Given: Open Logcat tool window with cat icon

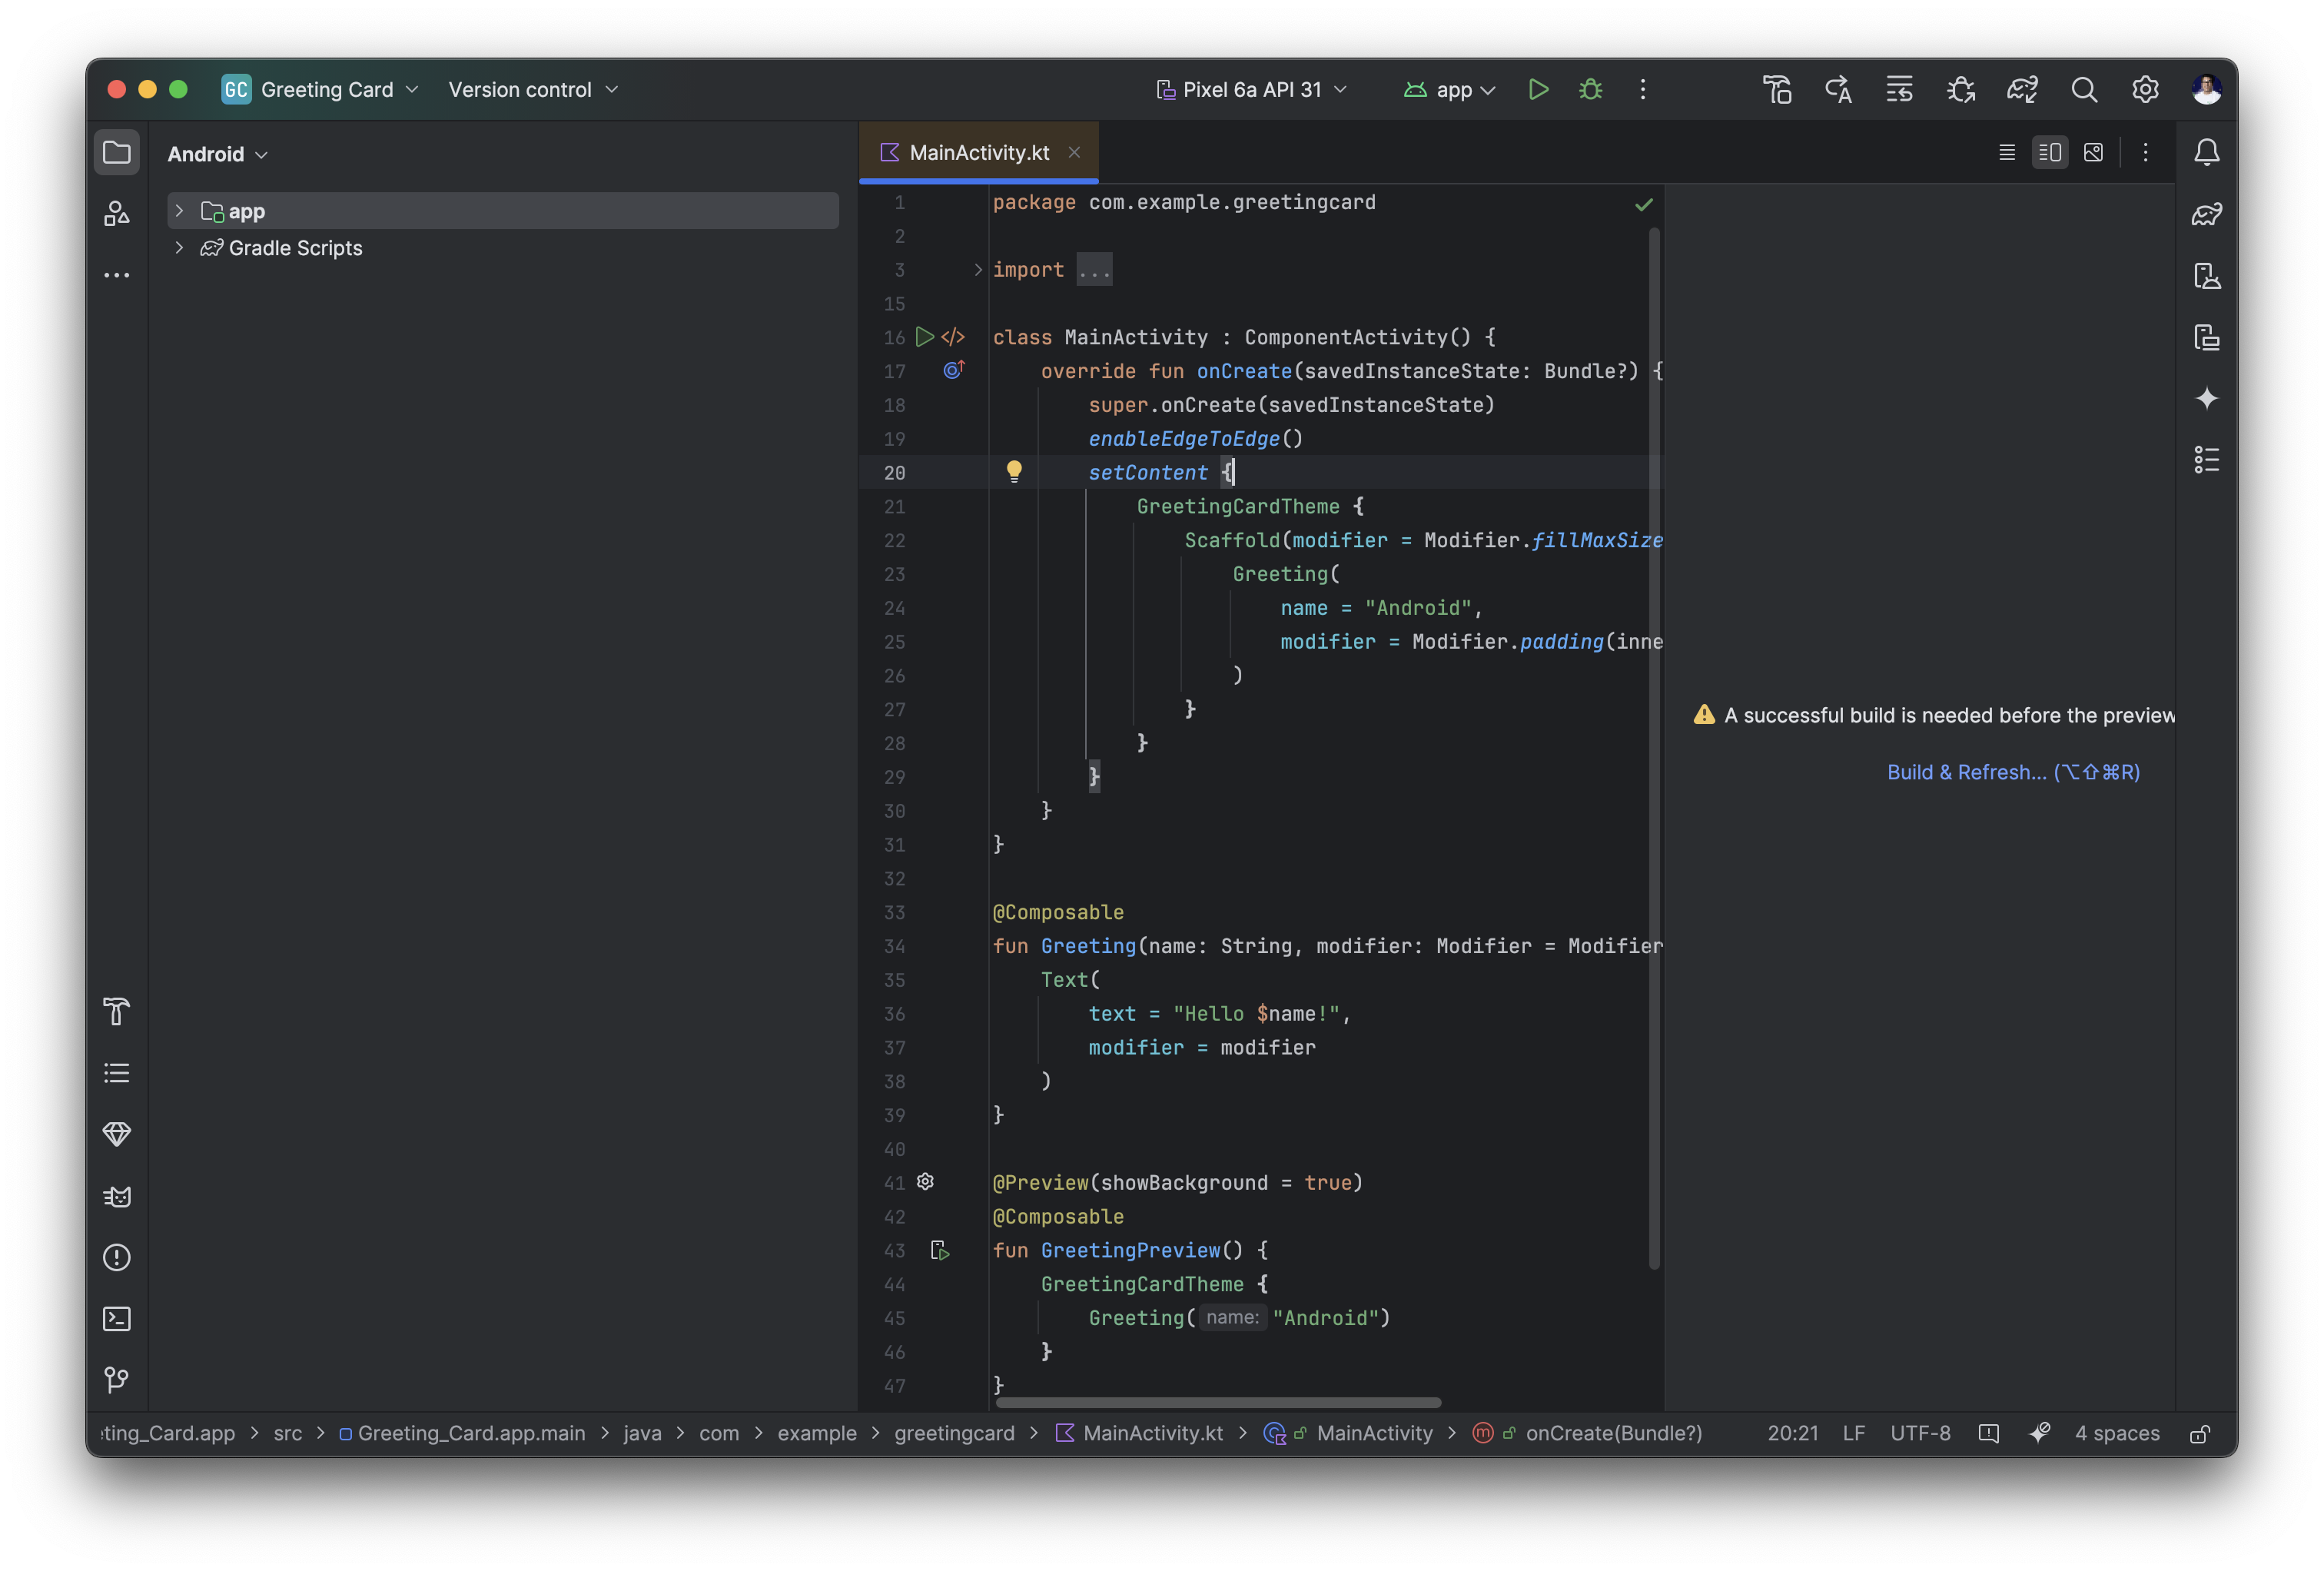Looking at the screenshot, I should [117, 1196].
